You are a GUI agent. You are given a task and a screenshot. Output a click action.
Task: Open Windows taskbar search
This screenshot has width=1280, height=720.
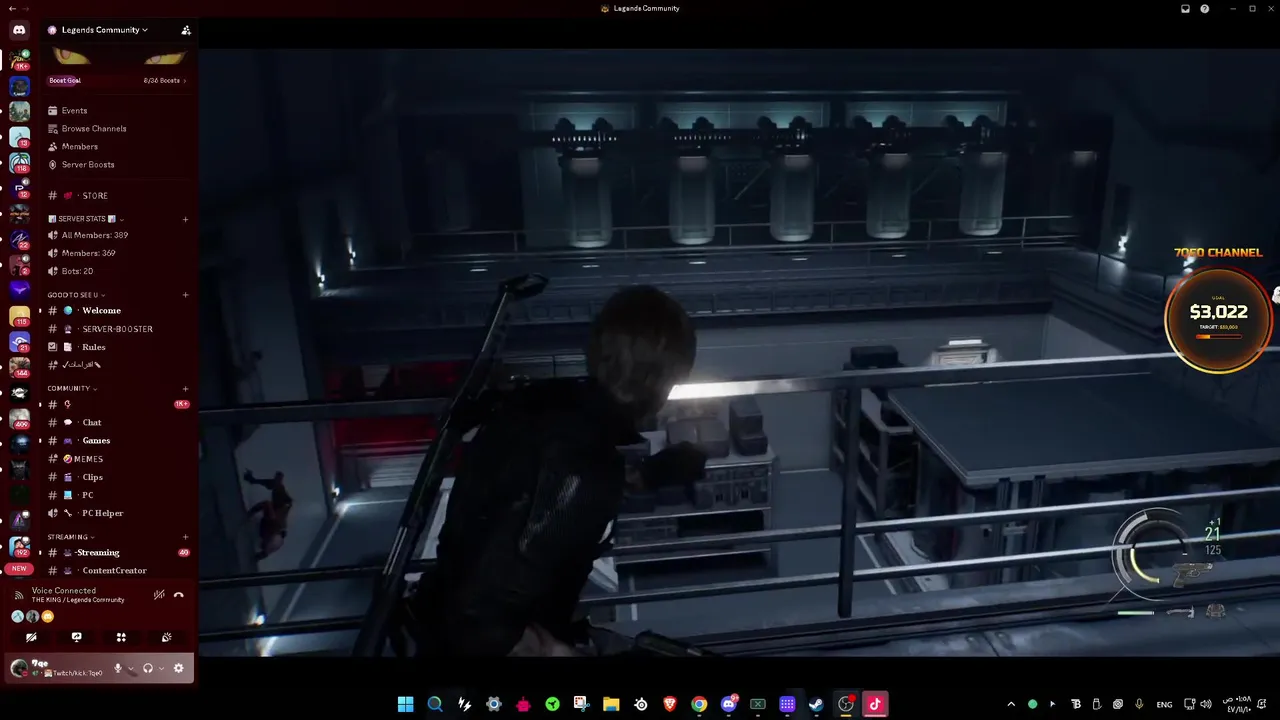435,704
